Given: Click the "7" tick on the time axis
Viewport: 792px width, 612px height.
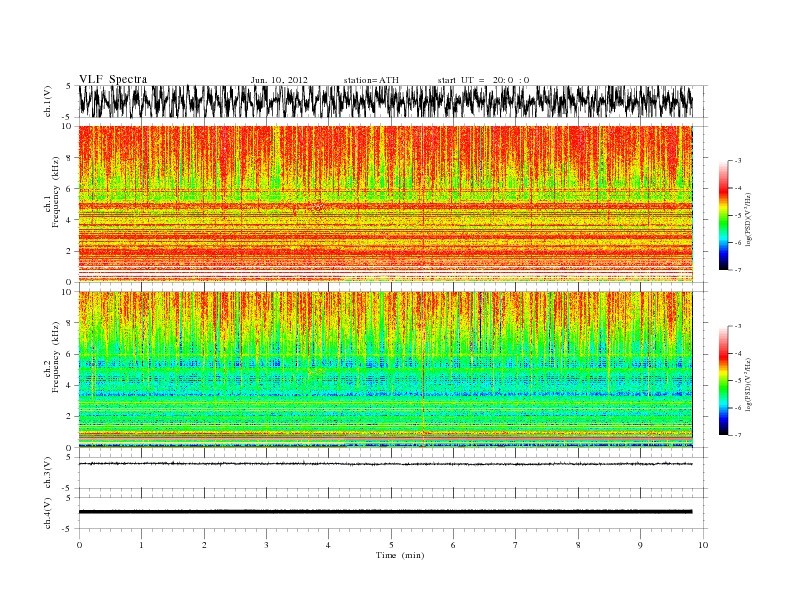Looking at the screenshot, I should tap(516, 545).
